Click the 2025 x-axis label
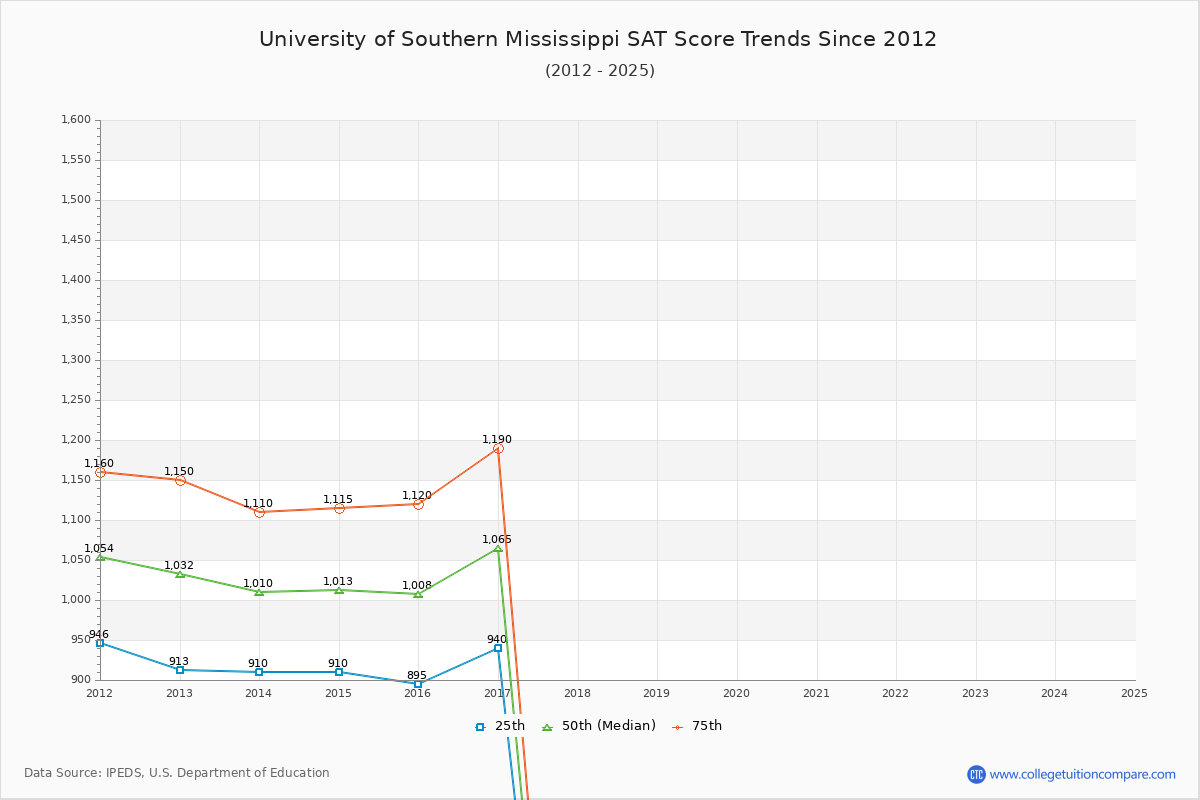The width and height of the screenshot is (1200, 800). 1134,692
